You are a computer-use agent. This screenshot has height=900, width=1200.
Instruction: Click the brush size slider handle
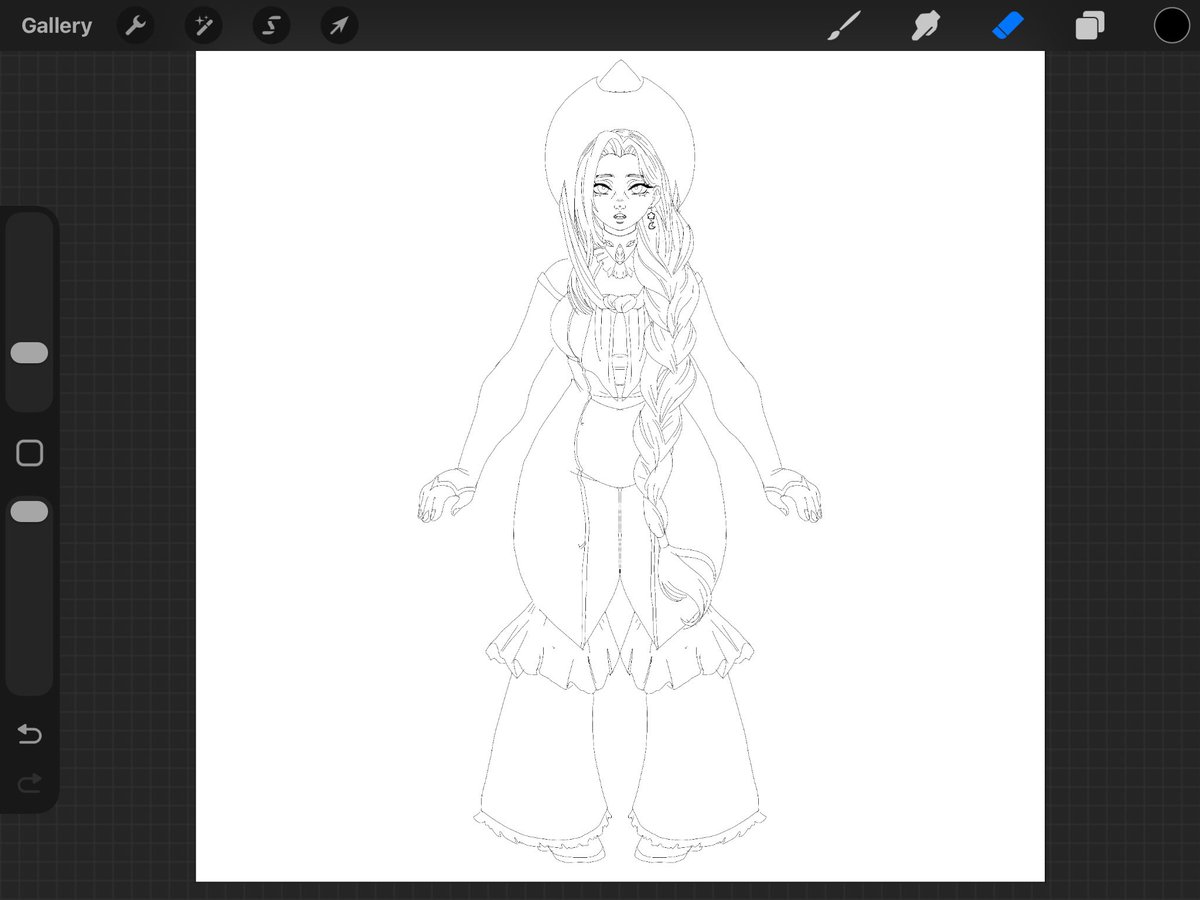tap(29, 353)
